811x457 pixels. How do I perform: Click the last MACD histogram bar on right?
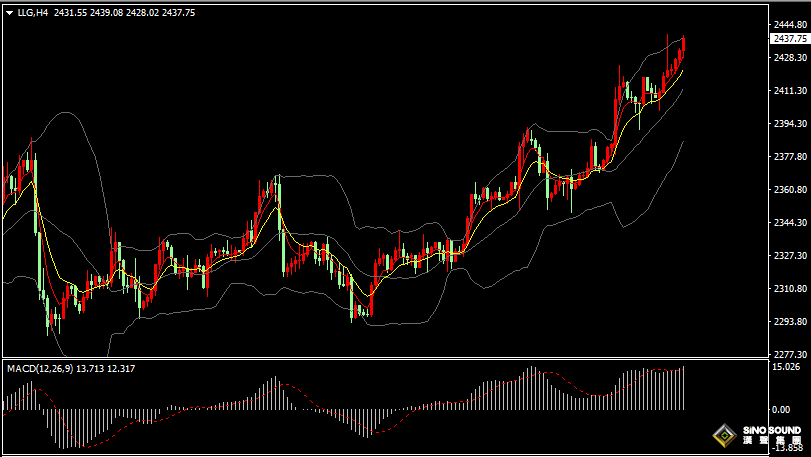tap(683, 388)
